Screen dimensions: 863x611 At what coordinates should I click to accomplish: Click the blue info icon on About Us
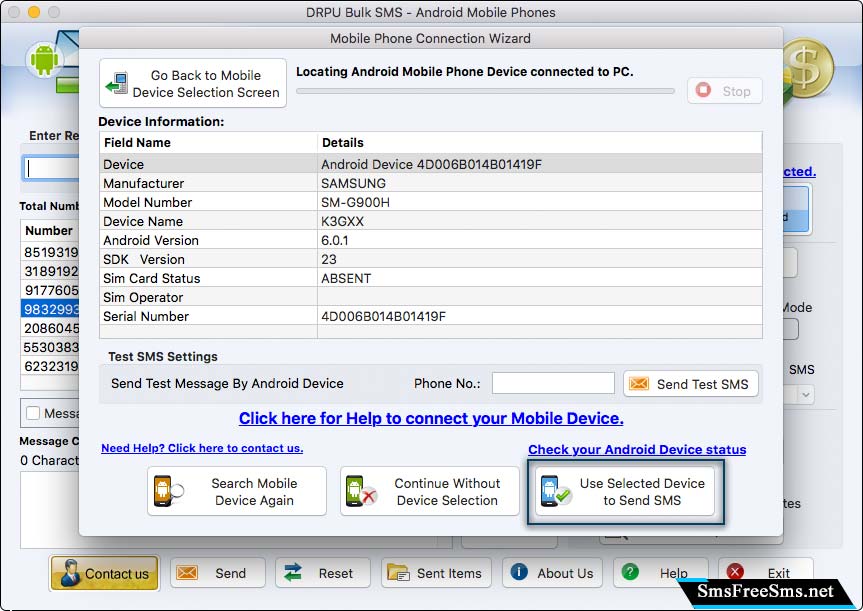coord(519,572)
